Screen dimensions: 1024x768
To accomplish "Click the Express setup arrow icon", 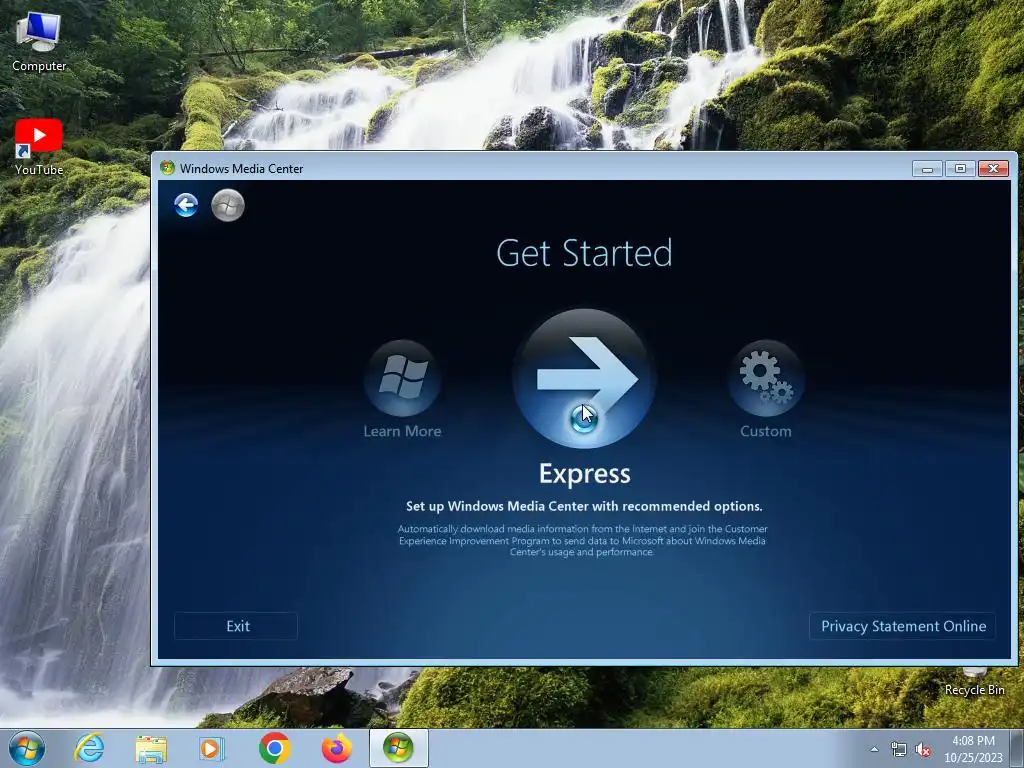I will coord(584,379).
